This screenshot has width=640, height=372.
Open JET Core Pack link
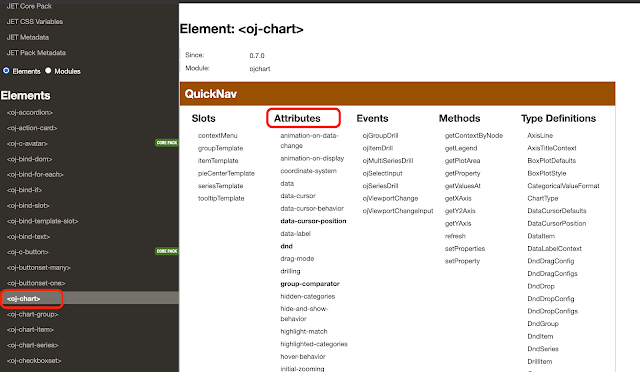point(29,6)
